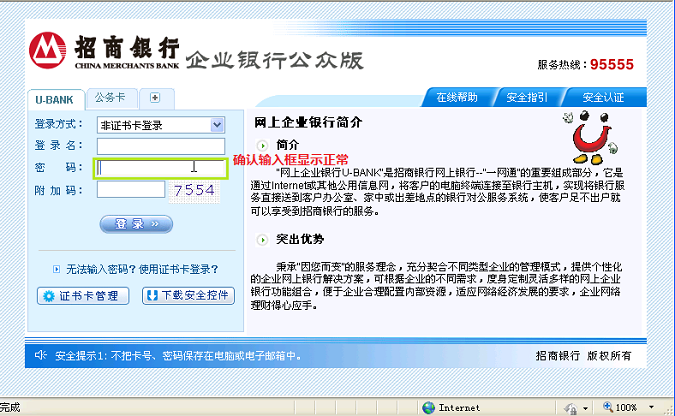
Task: Click the gear icon on 证书卡管理
Action: point(49,296)
